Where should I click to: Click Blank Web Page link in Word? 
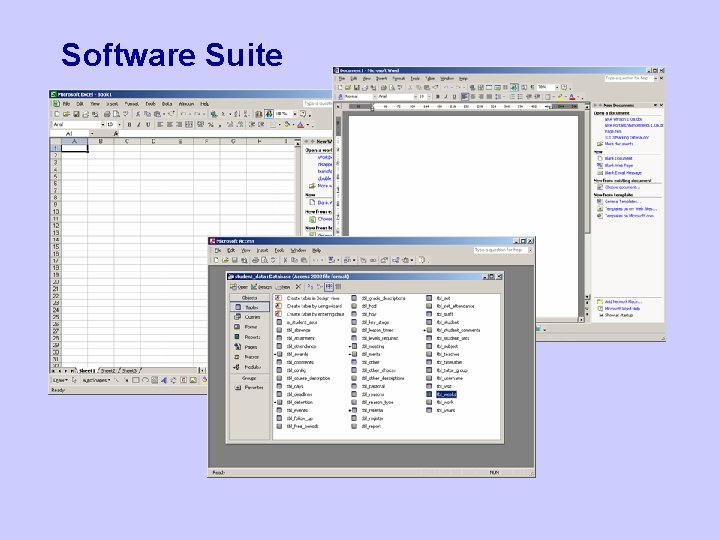point(619,165)
